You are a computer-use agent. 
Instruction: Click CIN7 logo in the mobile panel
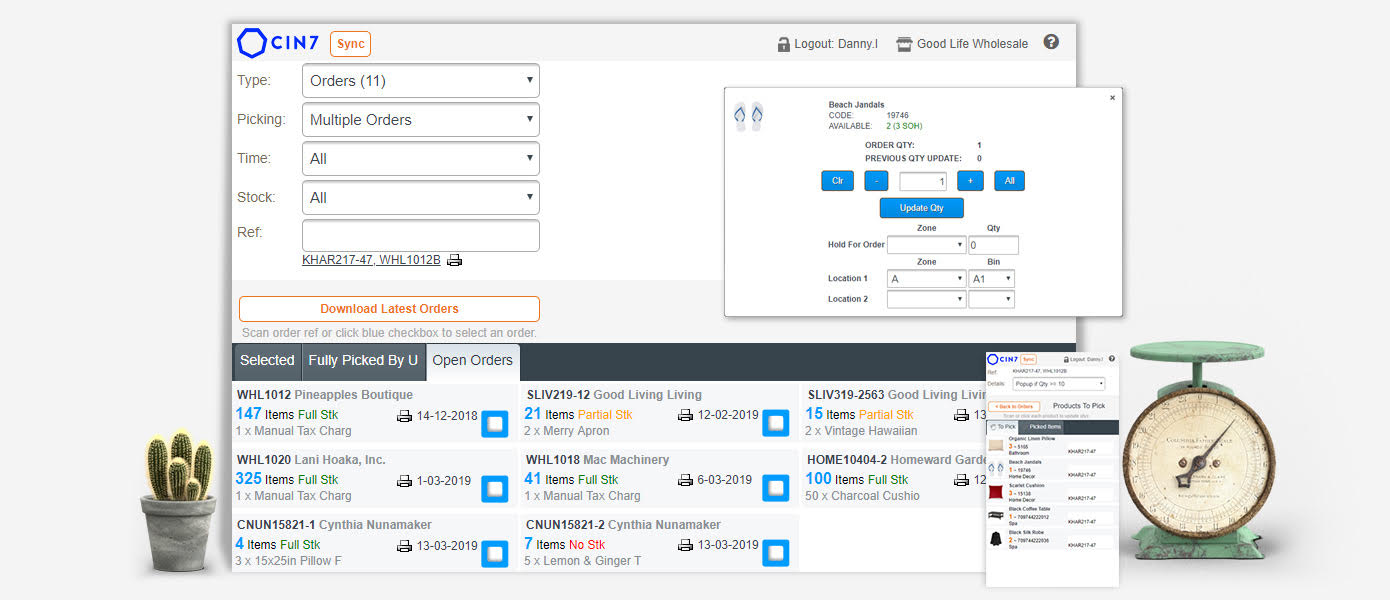click(1002, 359)
